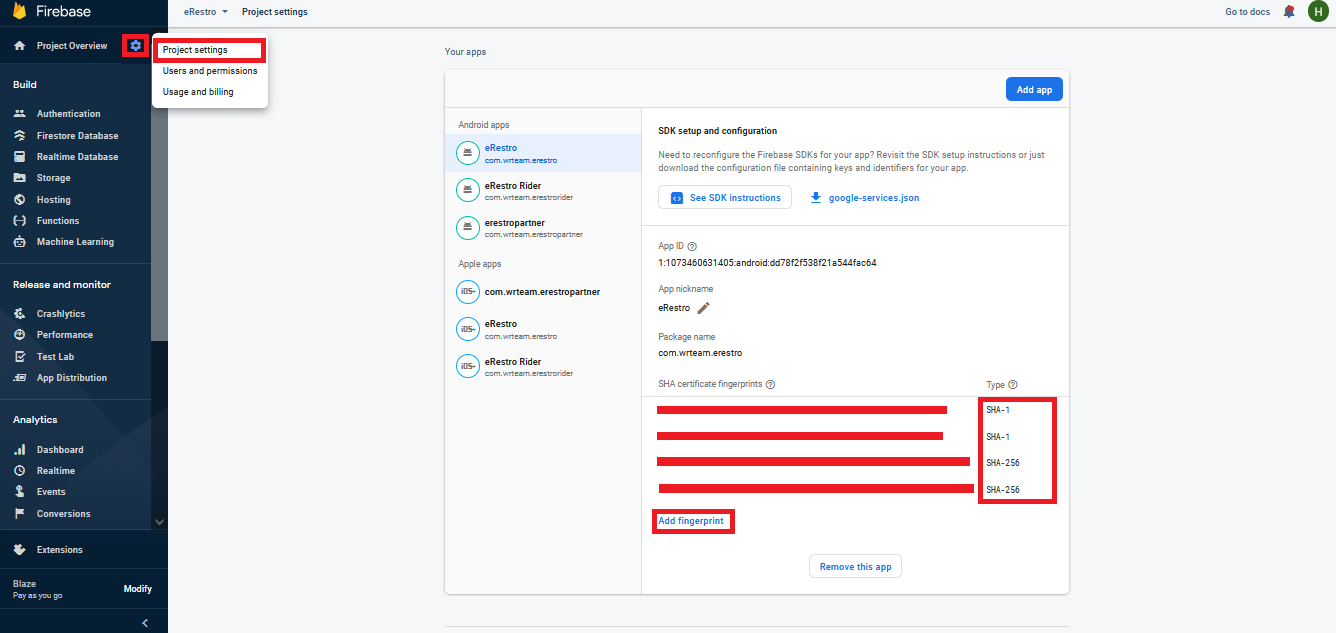Open Usage and billing menu entry
This screenshot has height=633, width=1336.
[198, 92]
